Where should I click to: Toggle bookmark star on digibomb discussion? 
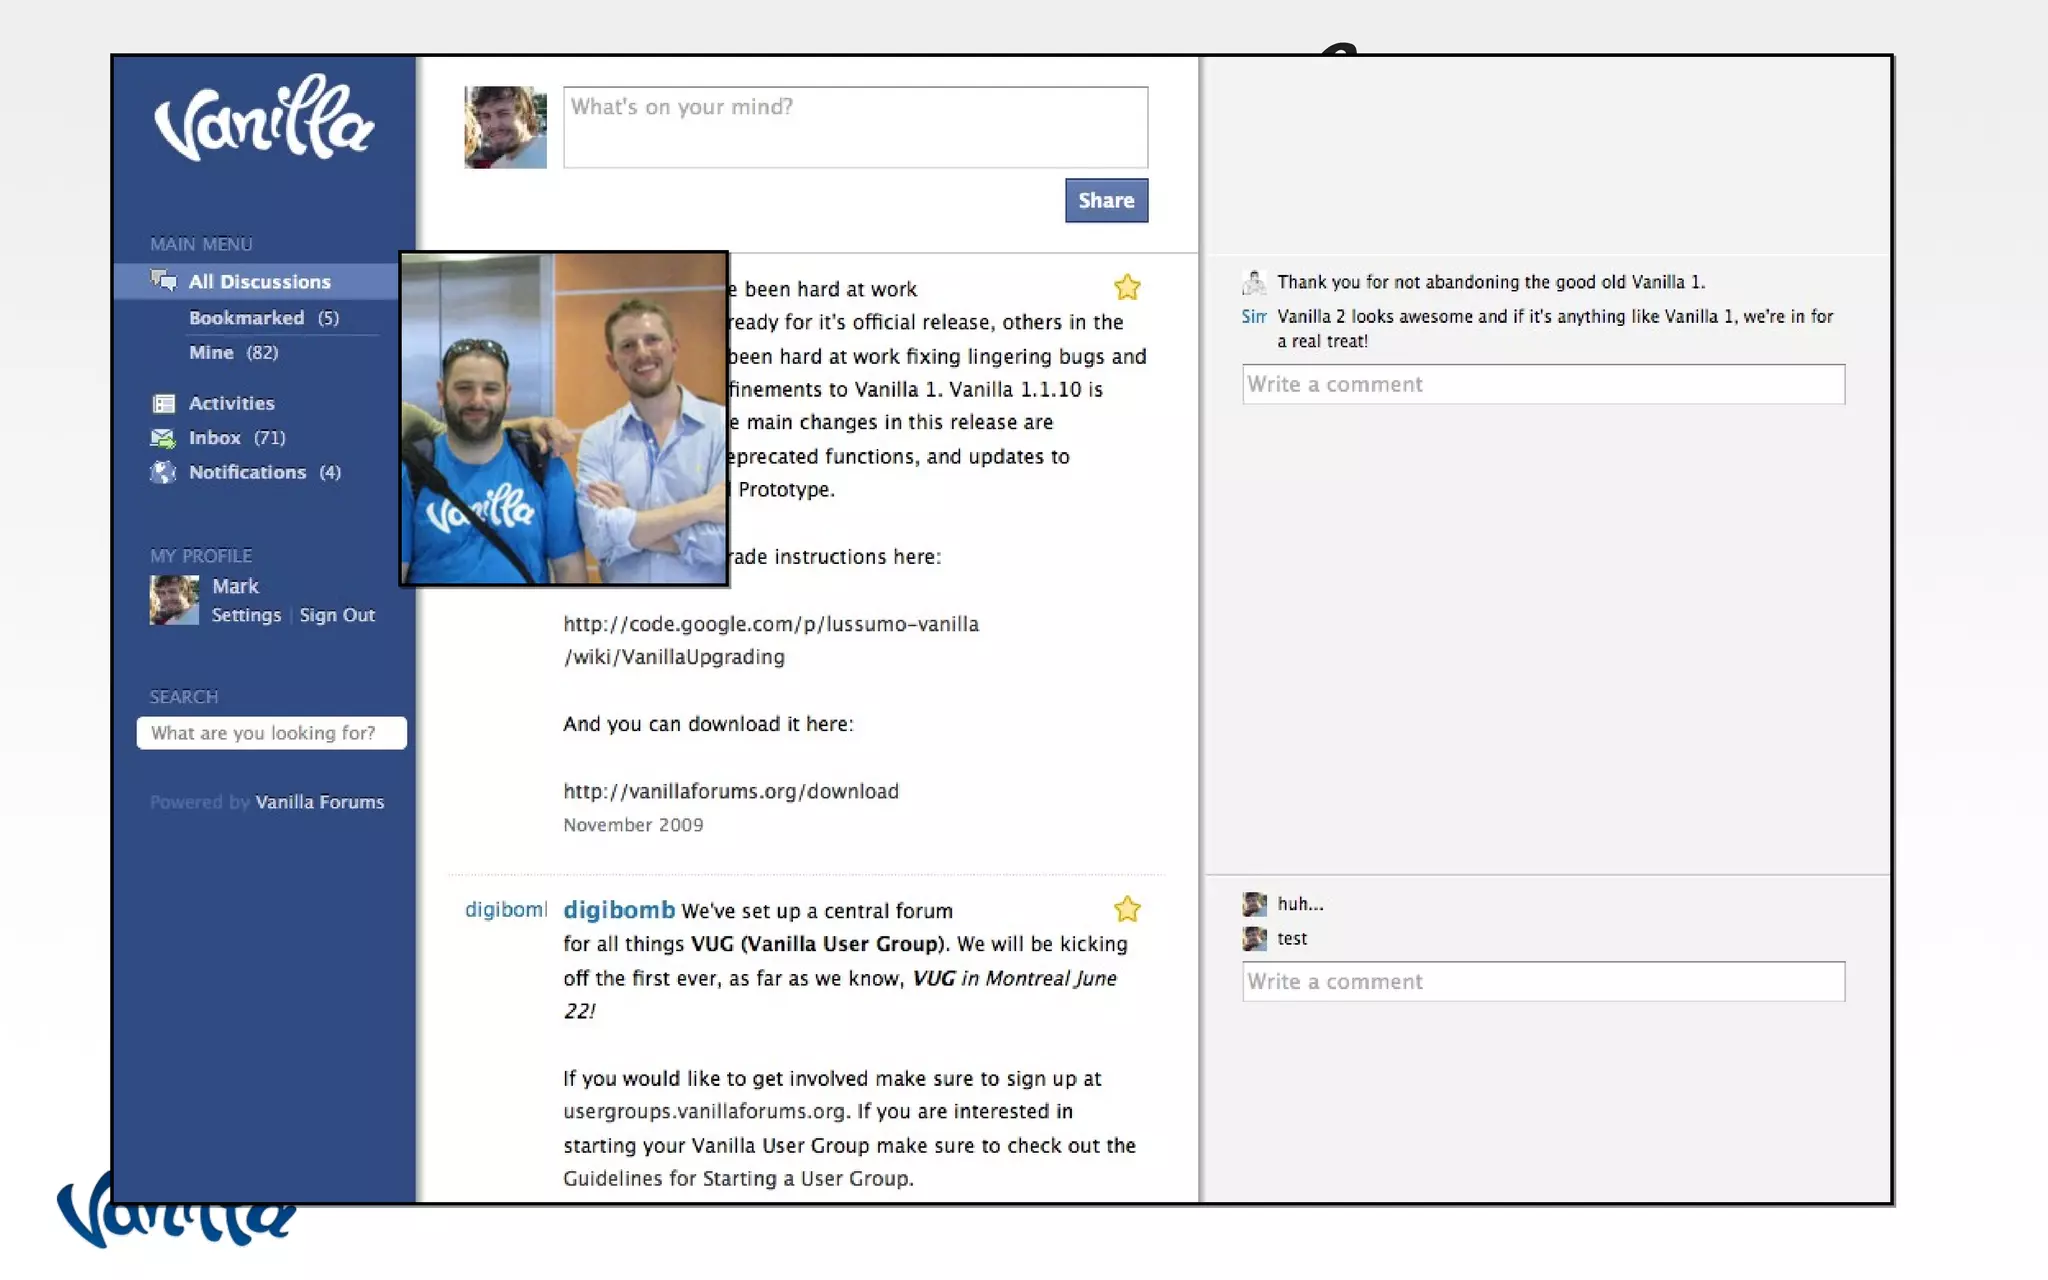(1127, 909)
